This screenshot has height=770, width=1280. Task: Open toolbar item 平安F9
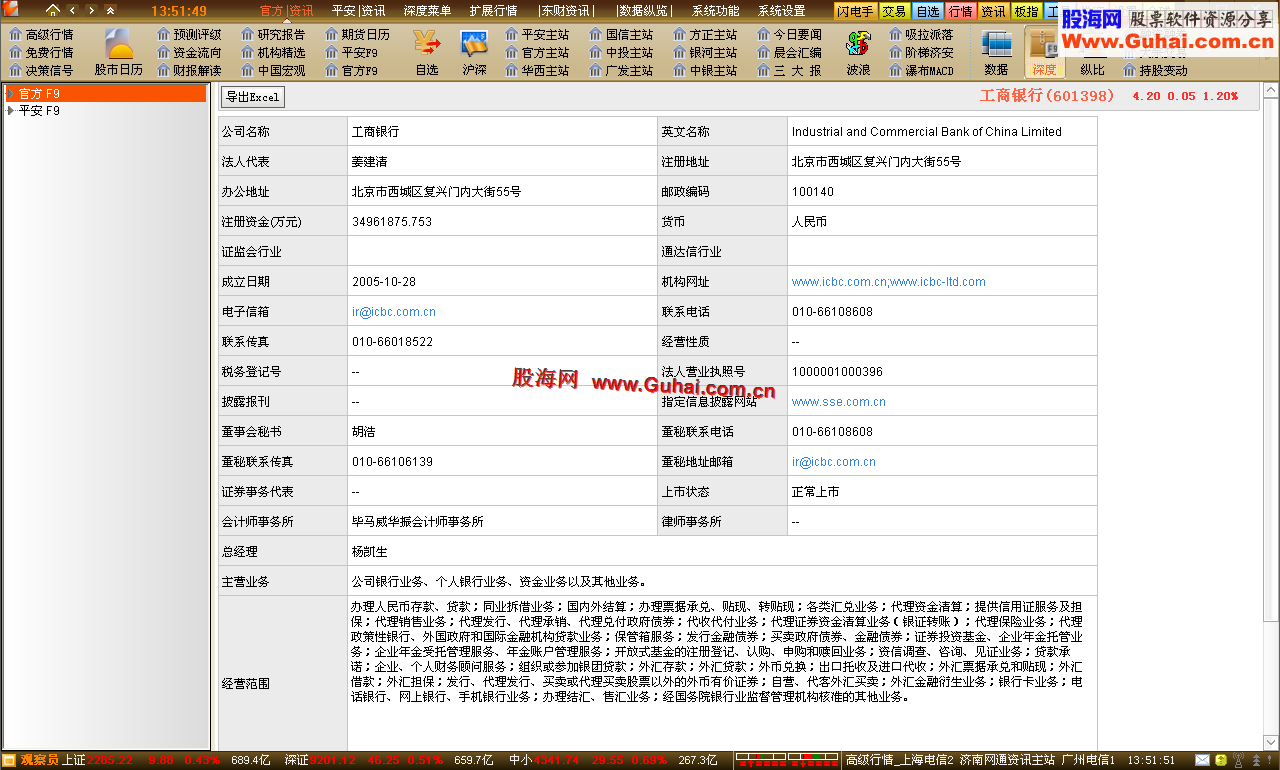(x=351, y=52)
